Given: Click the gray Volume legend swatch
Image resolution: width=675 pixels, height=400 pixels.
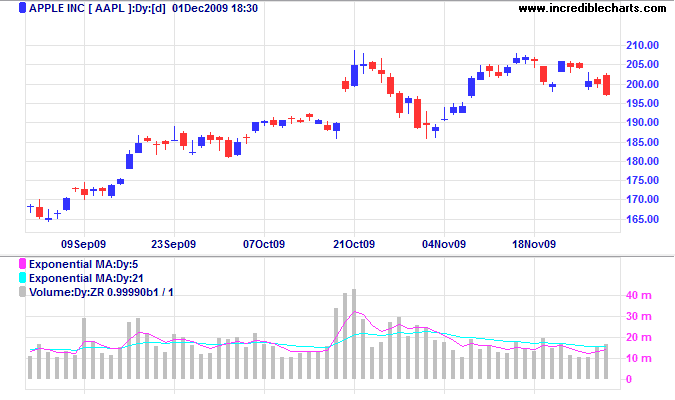Looking at the screenshot, I should point(22,292).
